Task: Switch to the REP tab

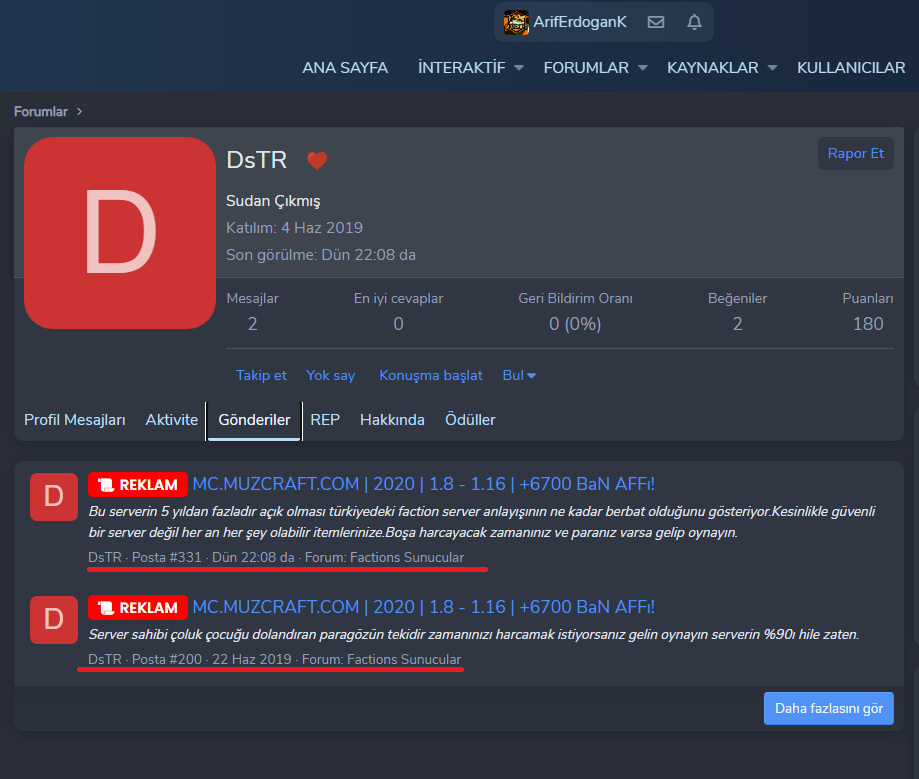Action: [x=325, y=420]
